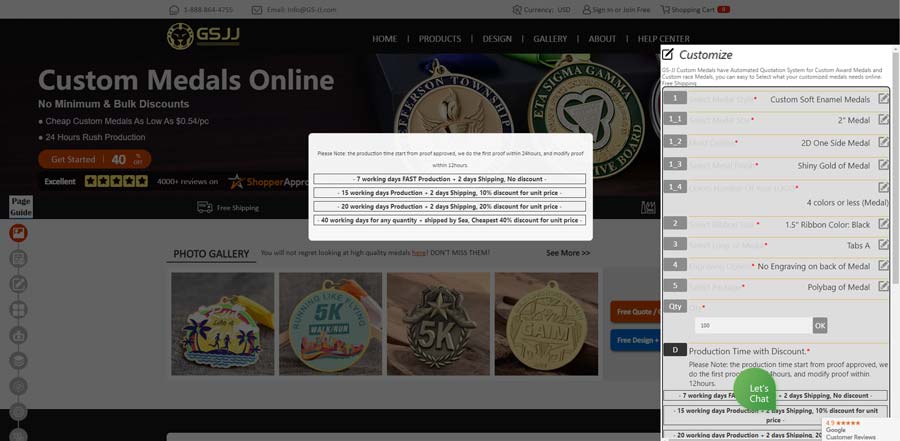Image resolution: width=900 pixels, height=441 pixels.
Task: Click edit icon next to Tabs A
Action: [883, 245]
